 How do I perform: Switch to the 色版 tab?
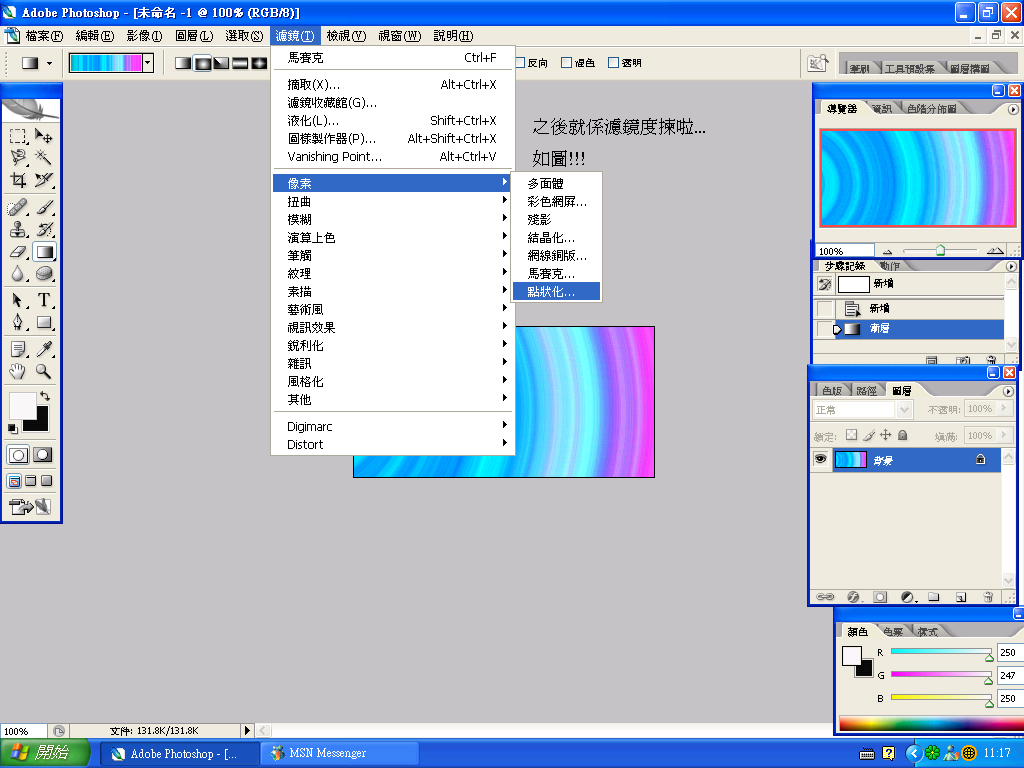(832, 391)
